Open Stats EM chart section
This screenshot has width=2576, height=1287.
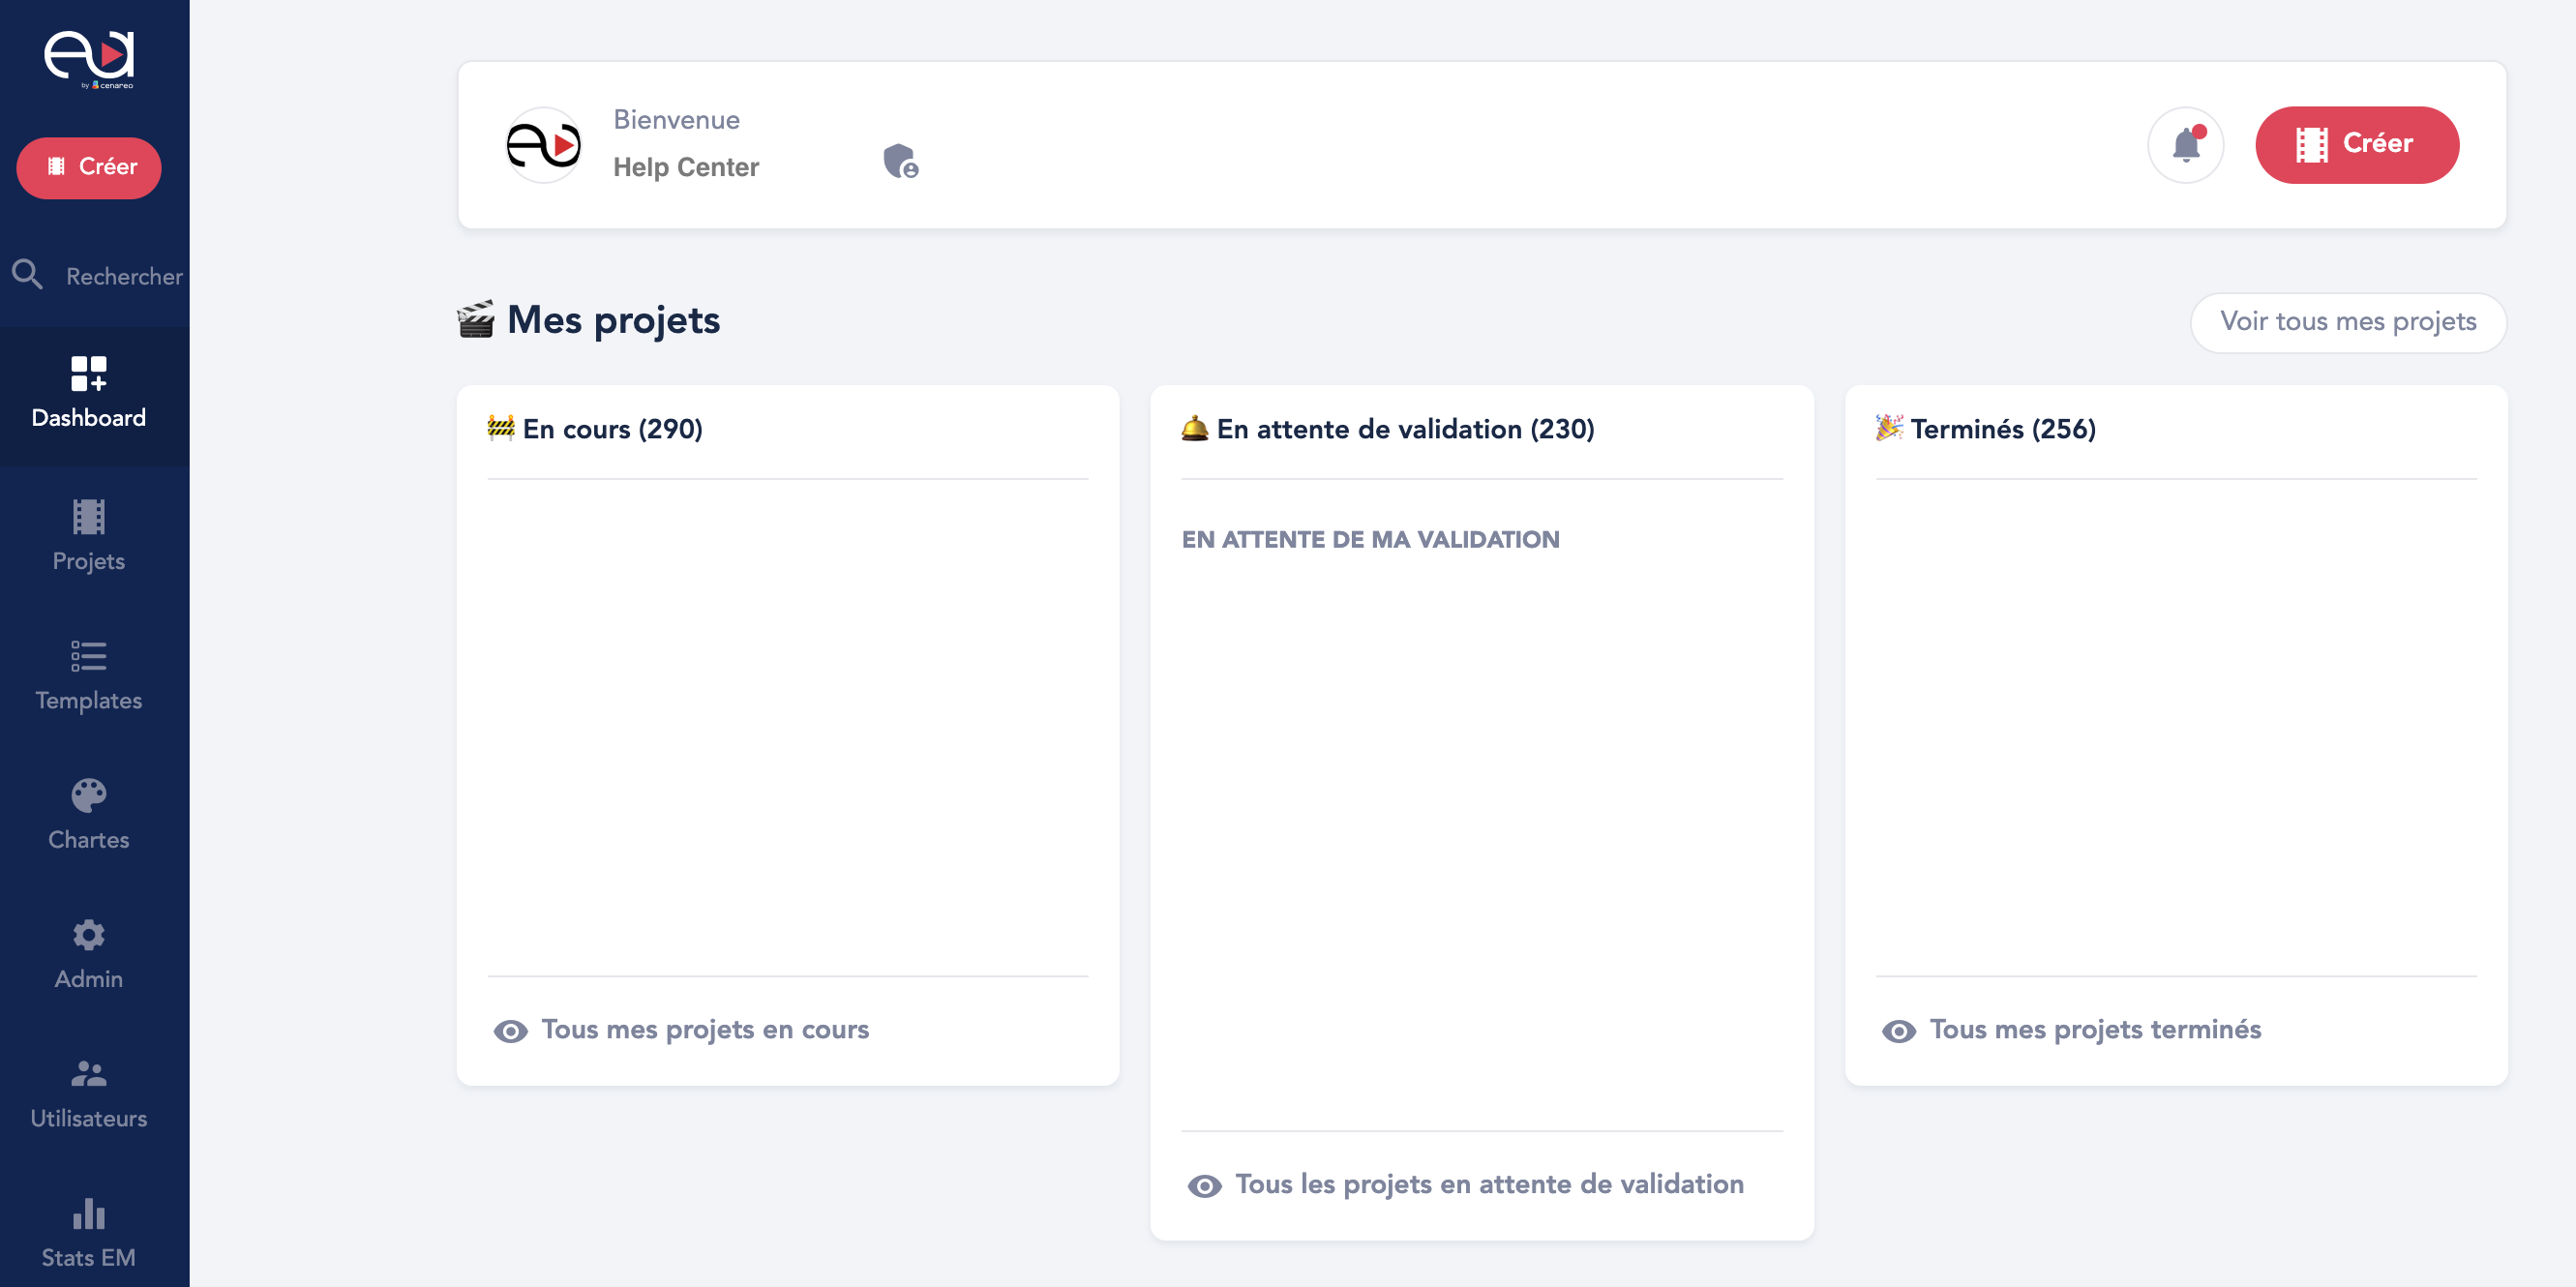point(89,1232)
